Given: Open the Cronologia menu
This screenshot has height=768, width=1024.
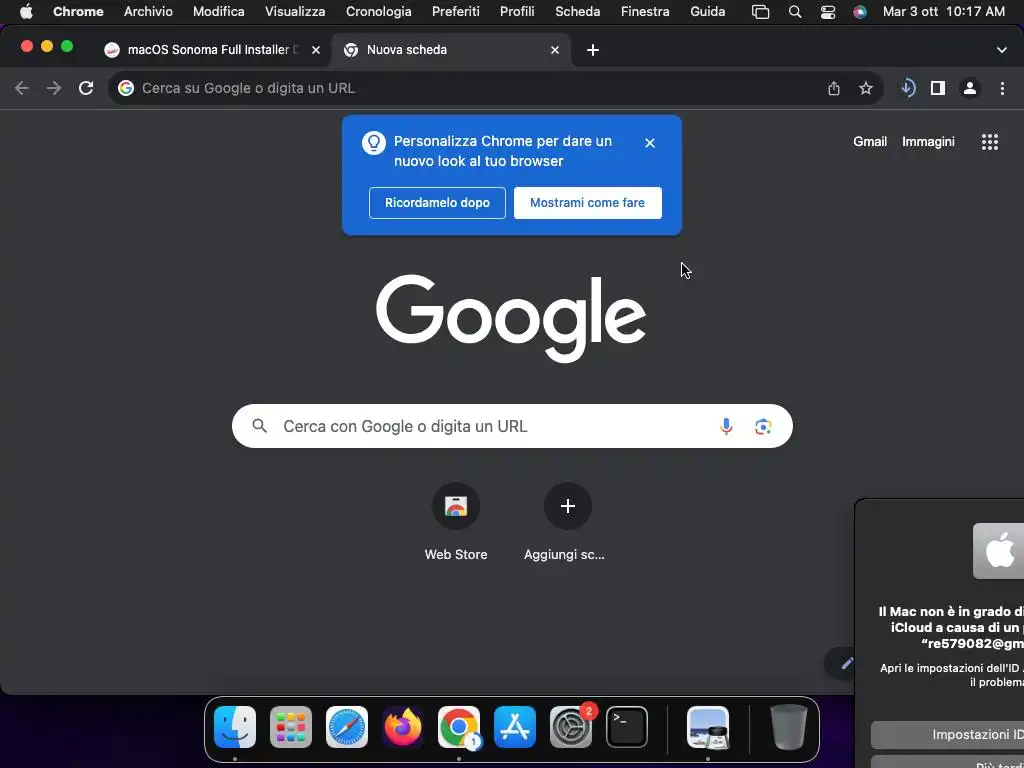Looking at the screenshot, I should tap(379, 12).
